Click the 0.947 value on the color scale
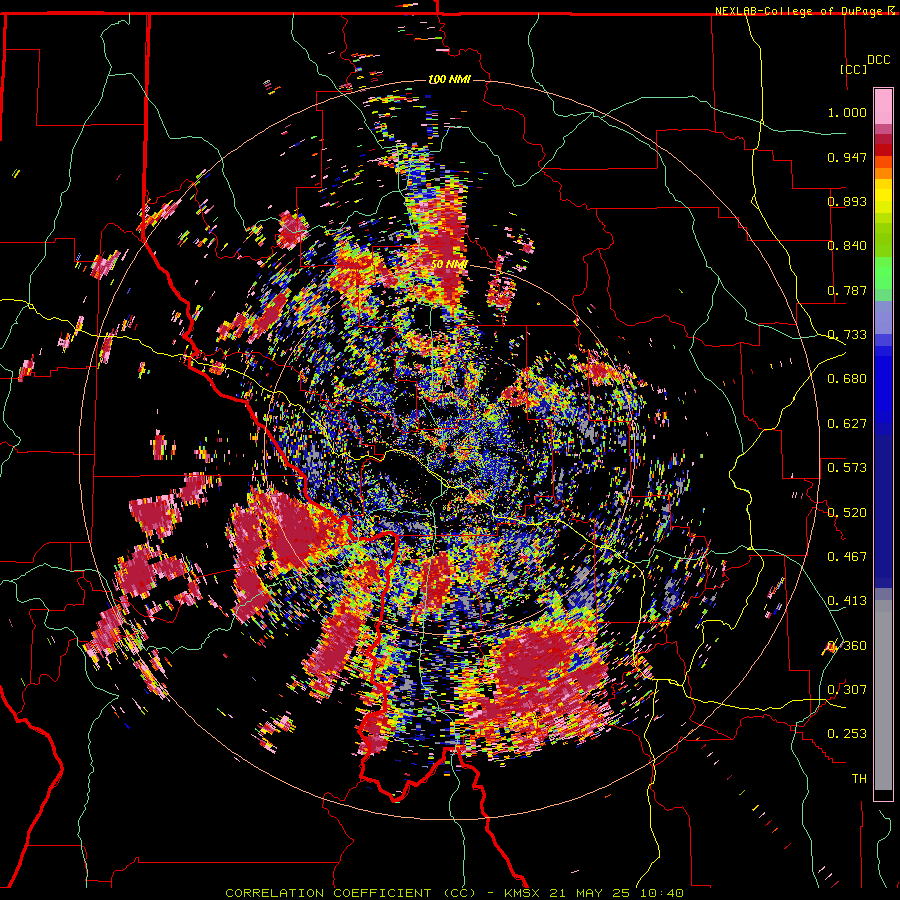900x900 pixels. coord(847,157)
